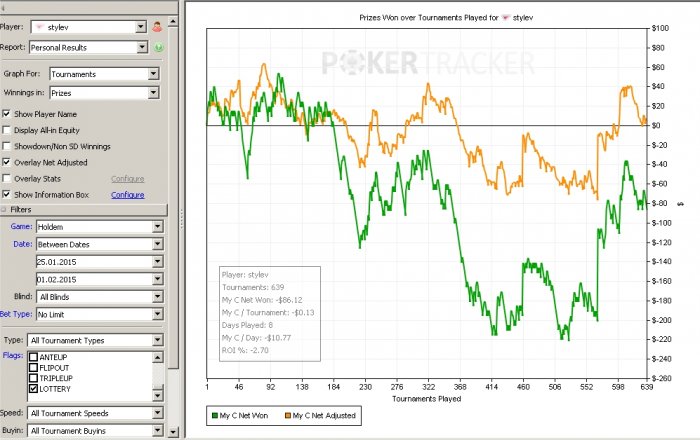Click the orange My C Net Adjusted legend swatch

click(x=288, y=415)
